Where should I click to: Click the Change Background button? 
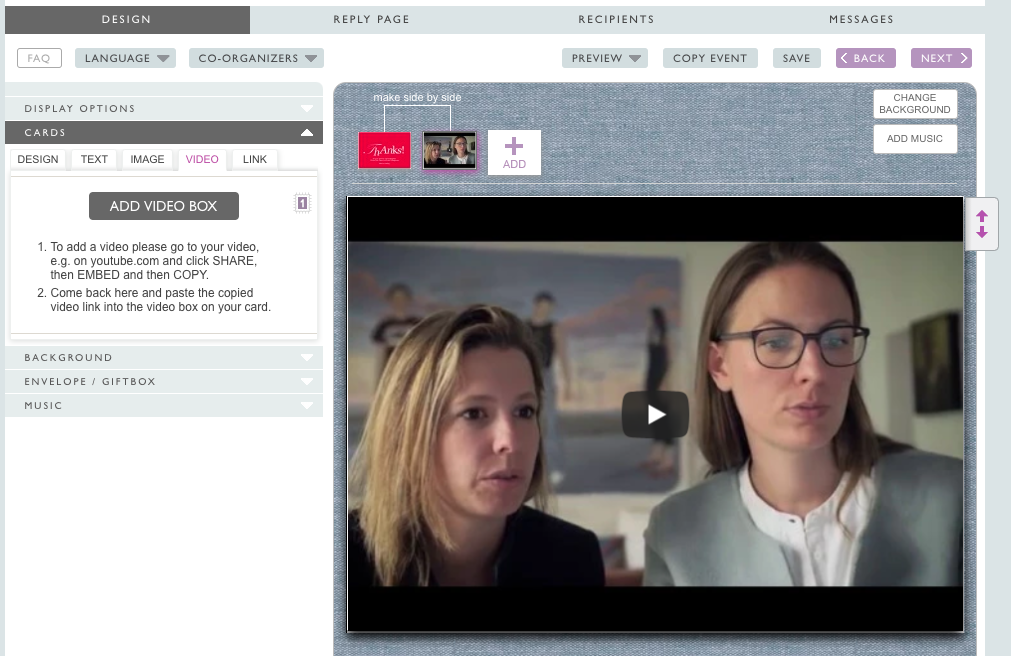914,104
